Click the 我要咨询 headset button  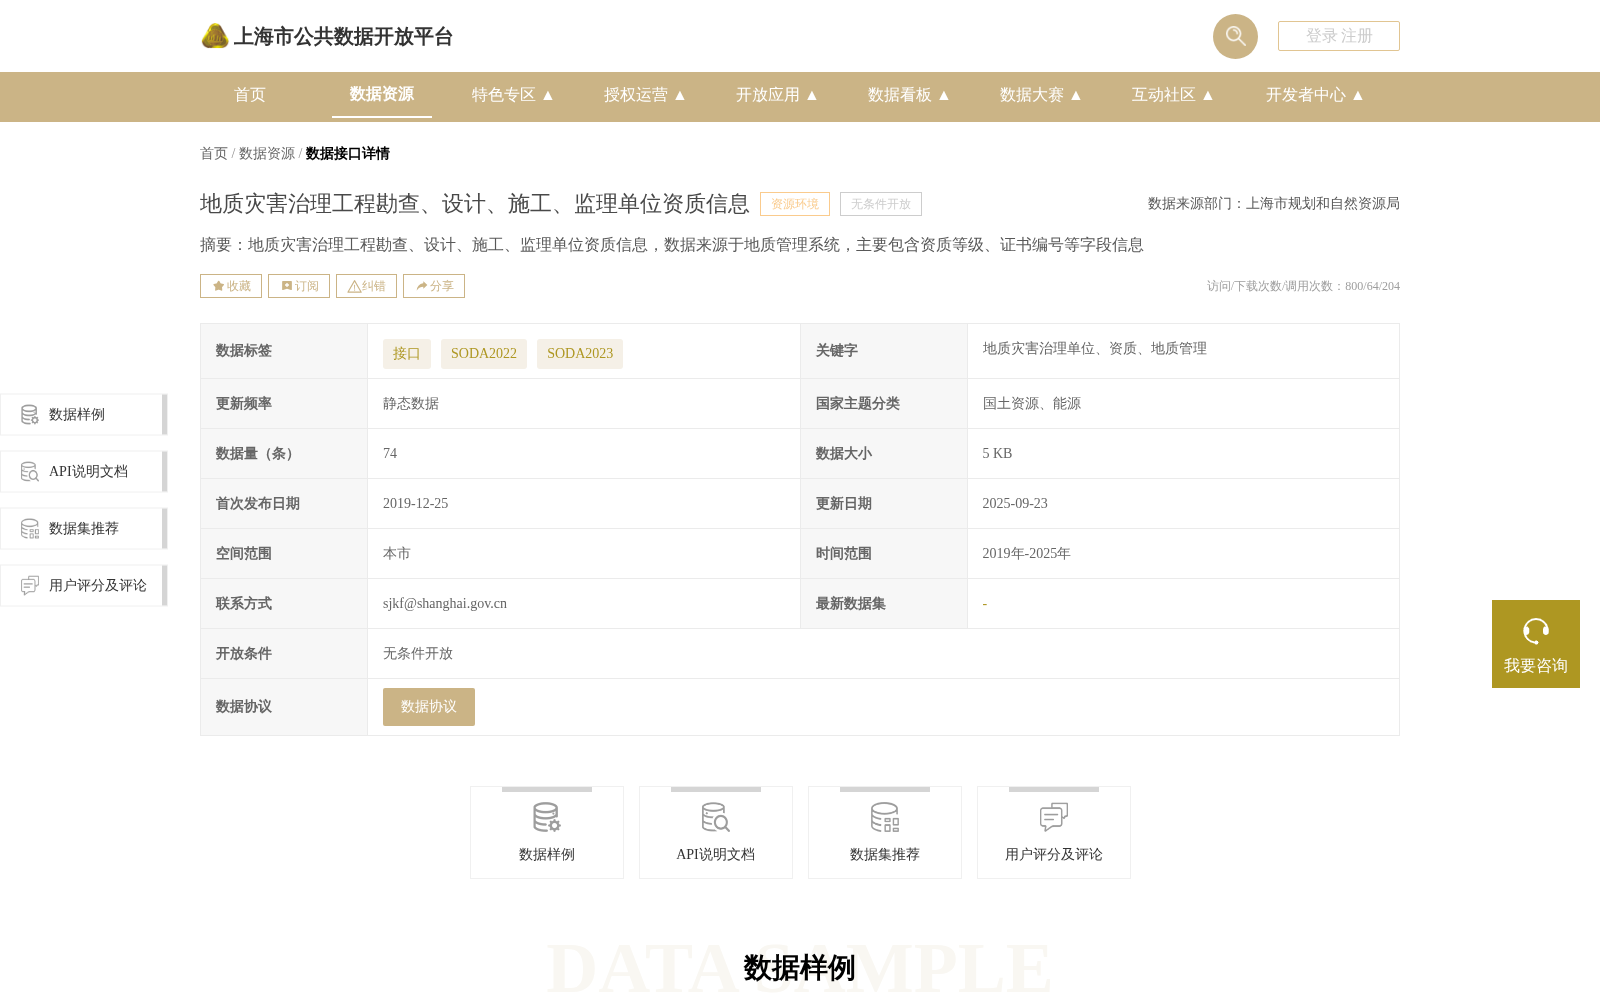(1536, 644)
